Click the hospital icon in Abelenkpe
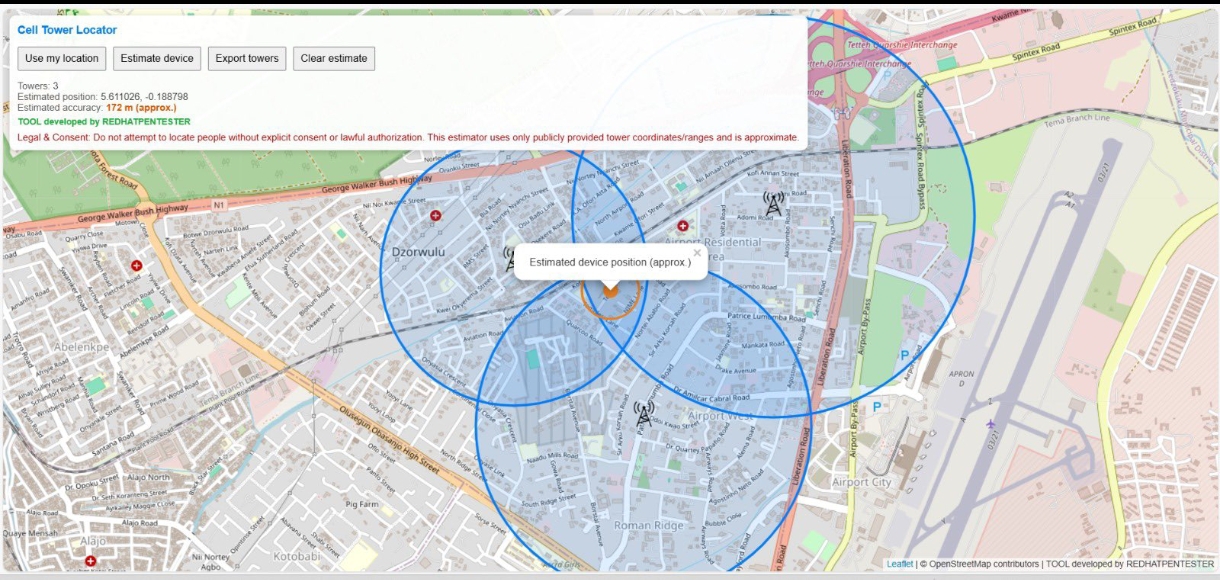This screenshot has height=580, width=1220. [x=137, y=266]
